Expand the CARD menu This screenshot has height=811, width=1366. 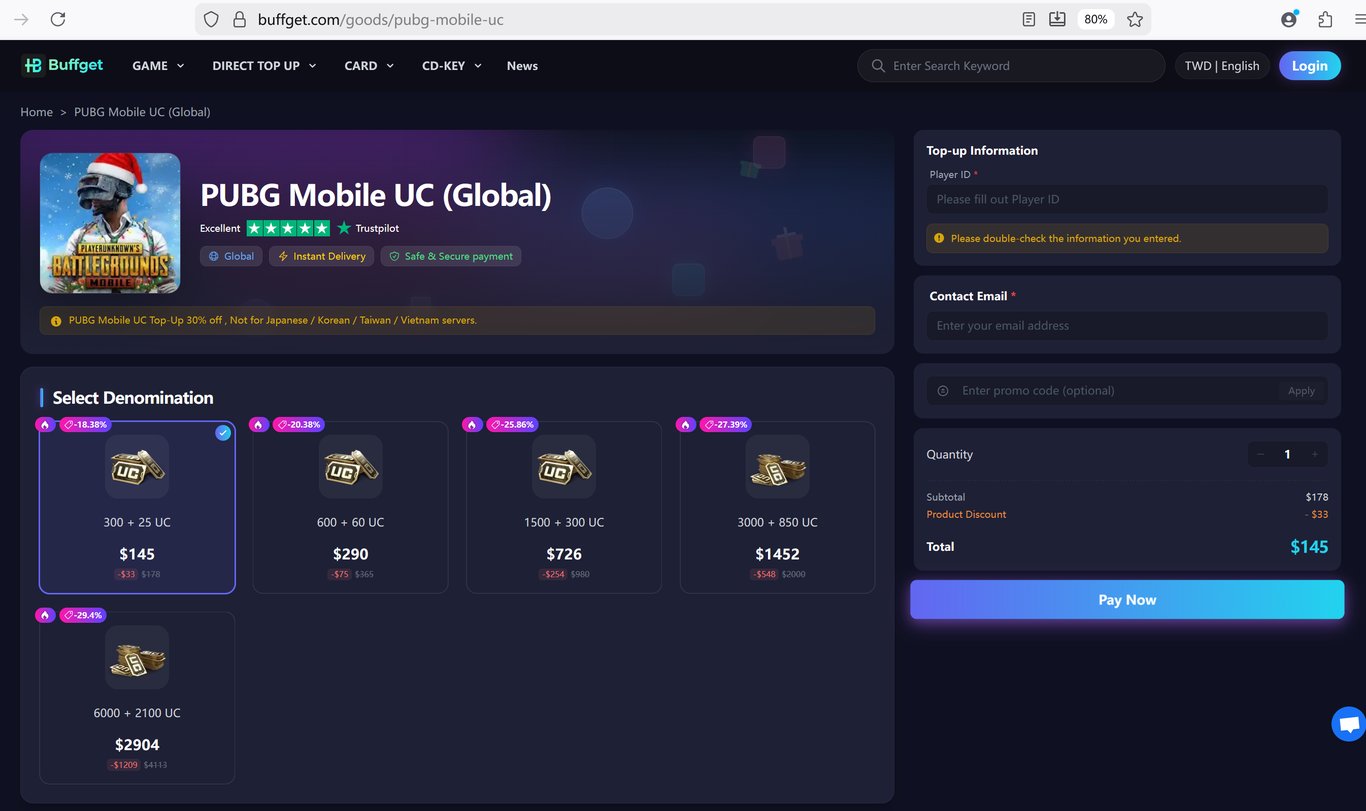[369, 66]
